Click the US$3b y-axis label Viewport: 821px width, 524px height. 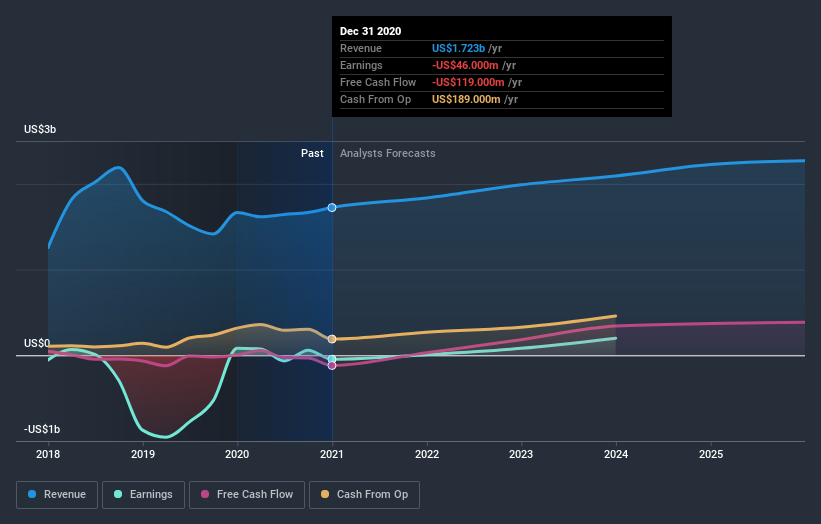[x=40, y=129]
